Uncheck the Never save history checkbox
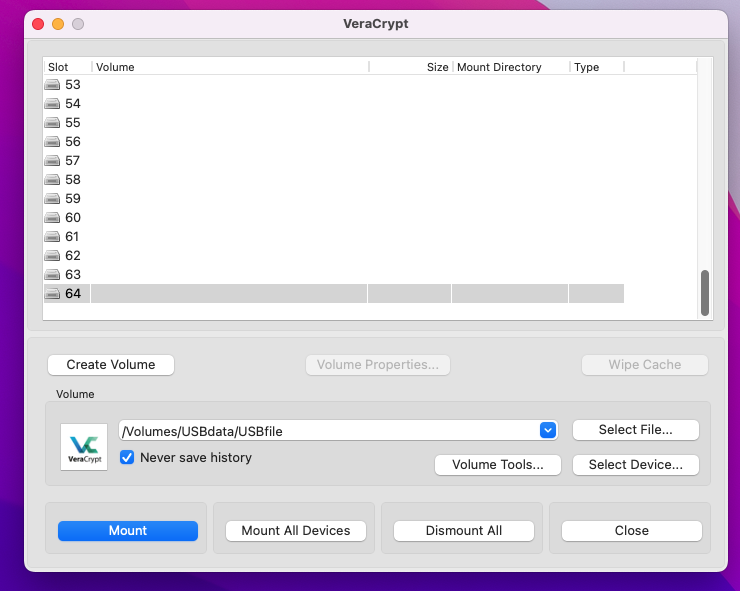 [x=127, y=458]
